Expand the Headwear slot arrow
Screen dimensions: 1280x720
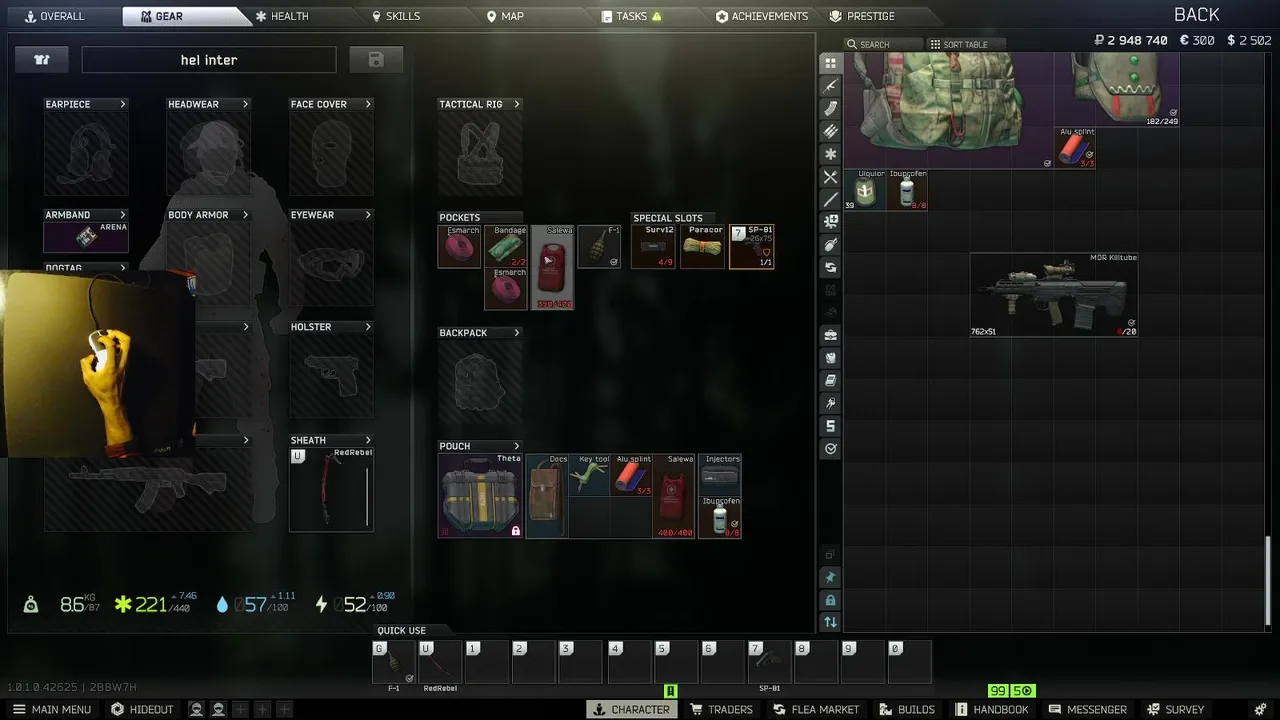click(x=245, y=104)
